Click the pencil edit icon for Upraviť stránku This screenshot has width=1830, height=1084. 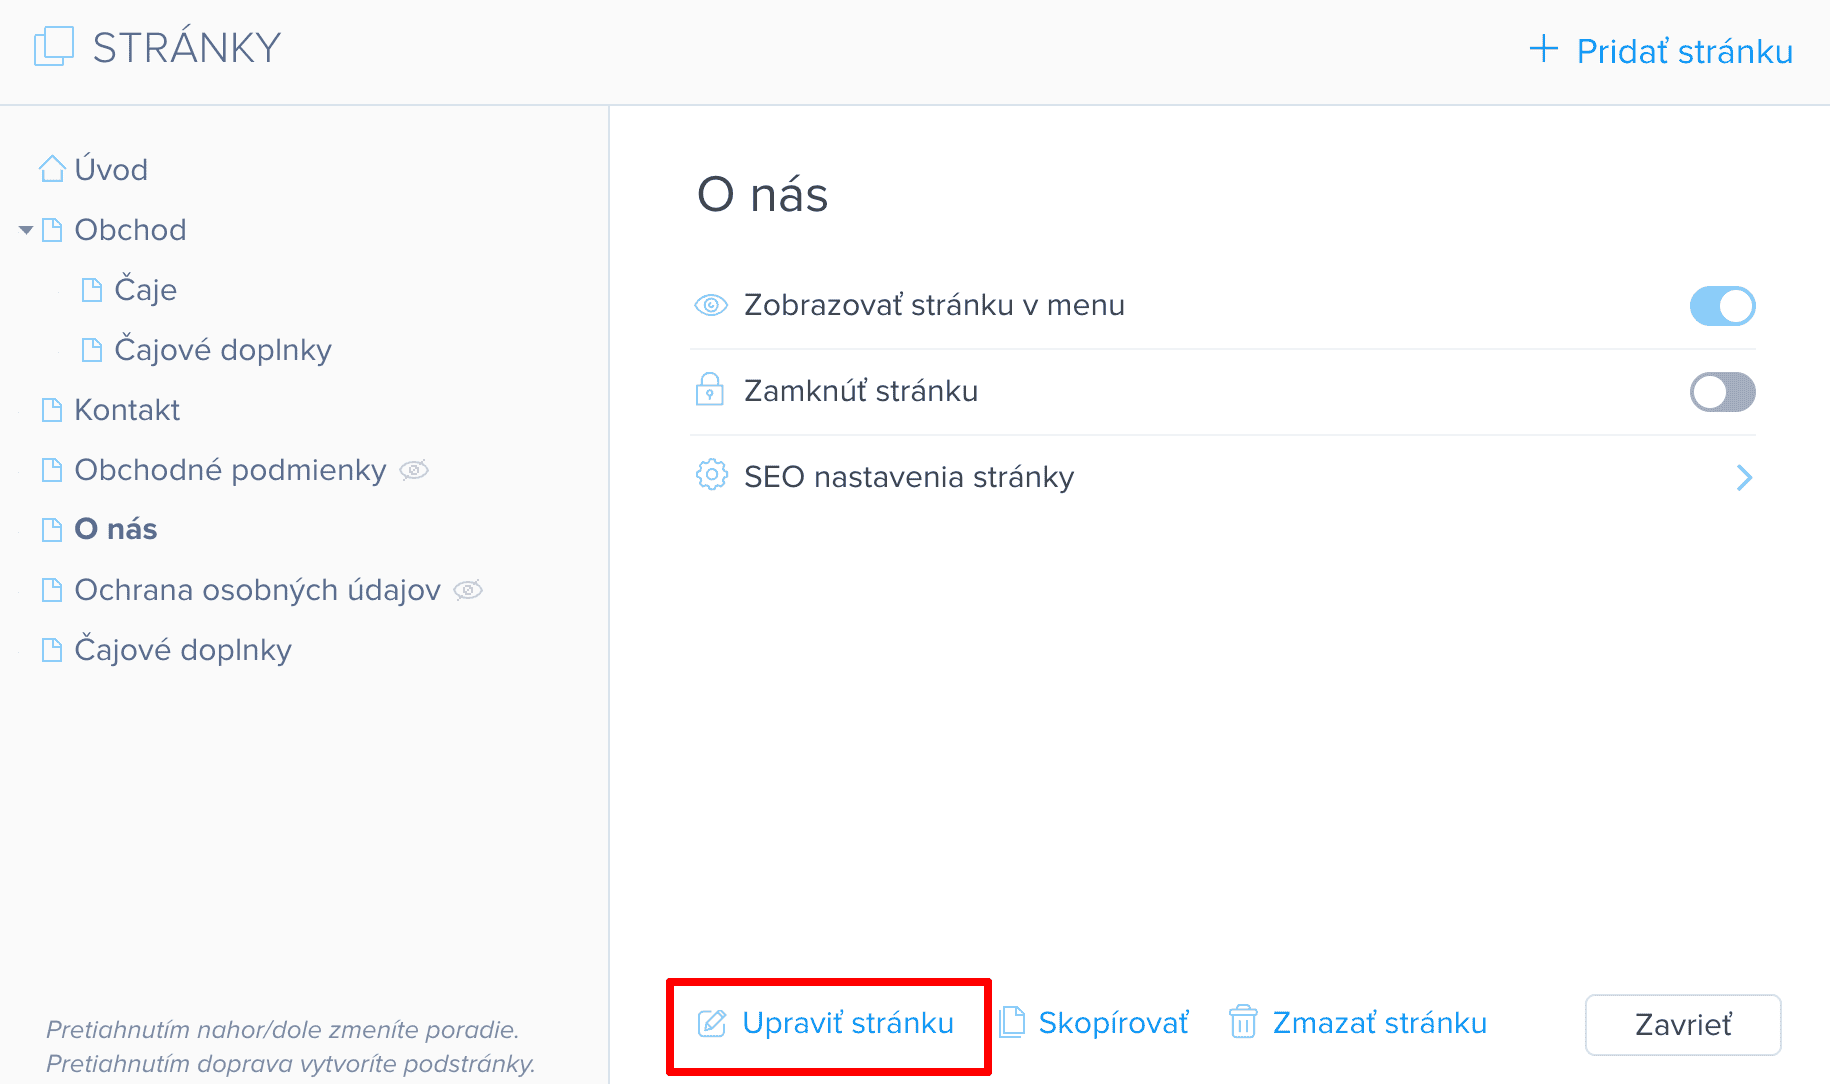712,1023
